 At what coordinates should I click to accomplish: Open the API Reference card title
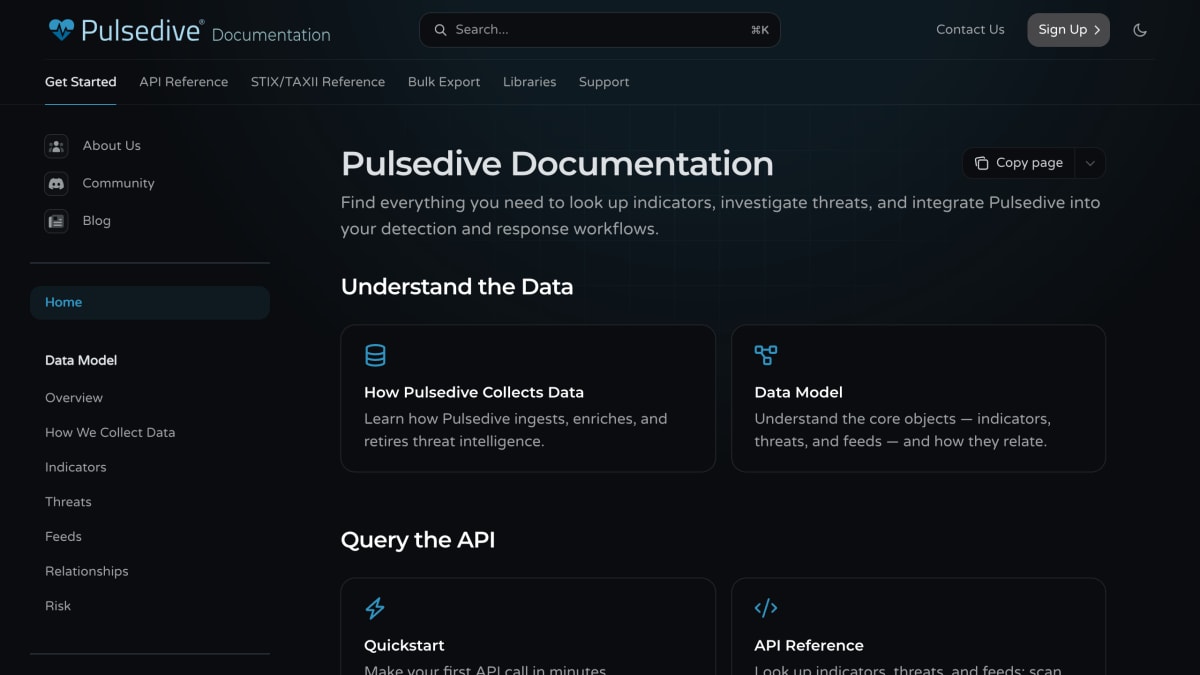point(809,646)
